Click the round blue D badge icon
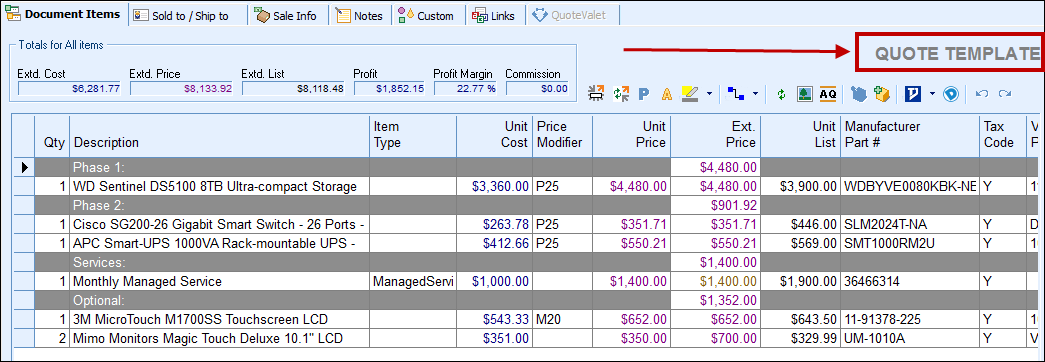This screenshot has width=1045, height=362. (951, 94)
